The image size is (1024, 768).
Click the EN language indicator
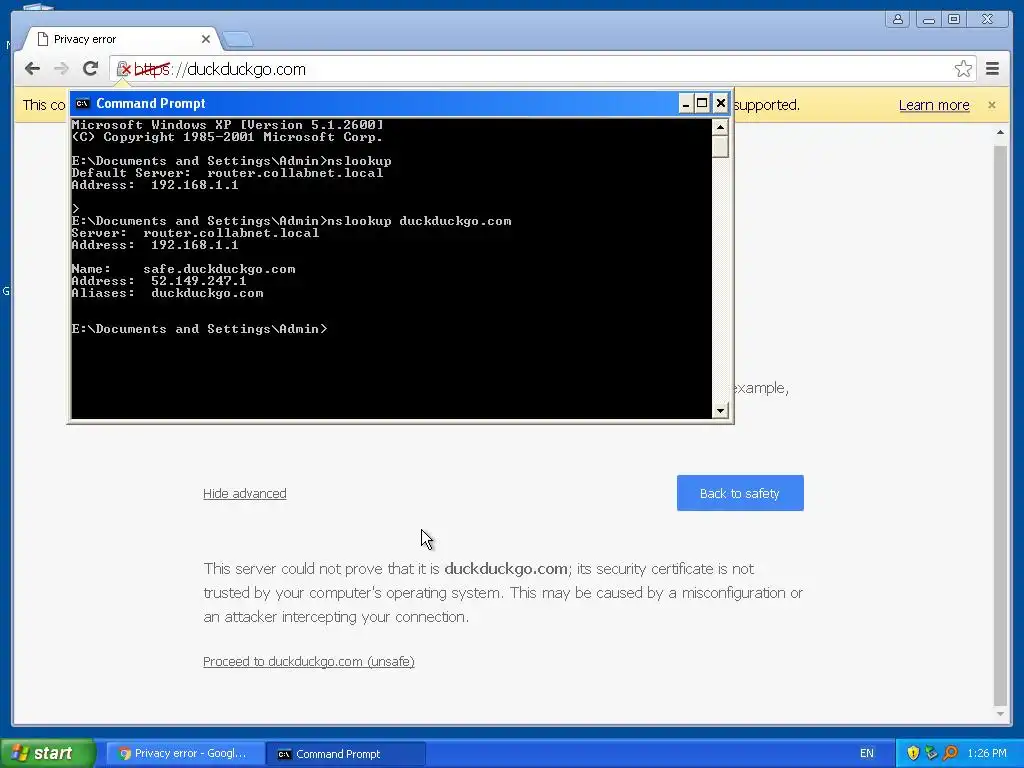coord(867,753)
